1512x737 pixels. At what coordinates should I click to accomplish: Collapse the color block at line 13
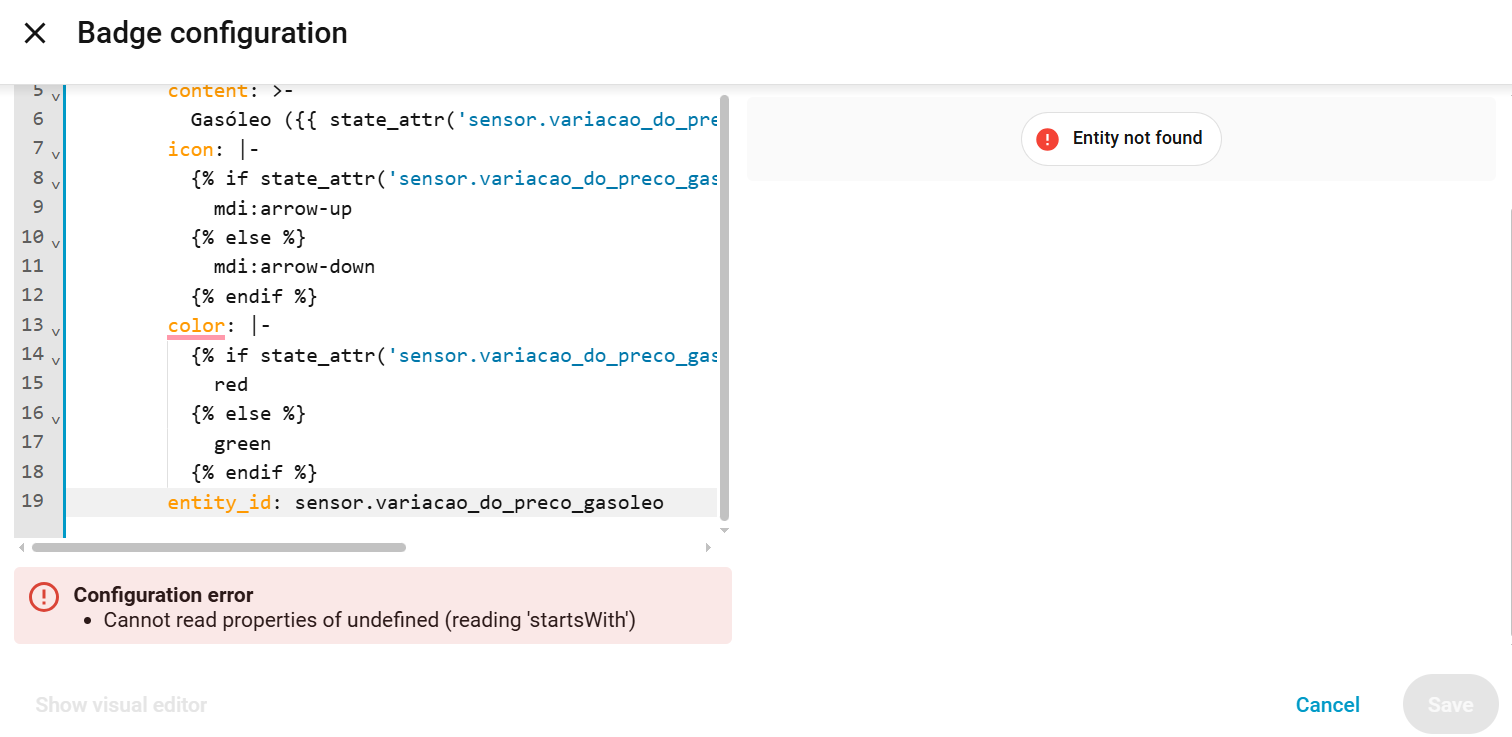(55, 331)
